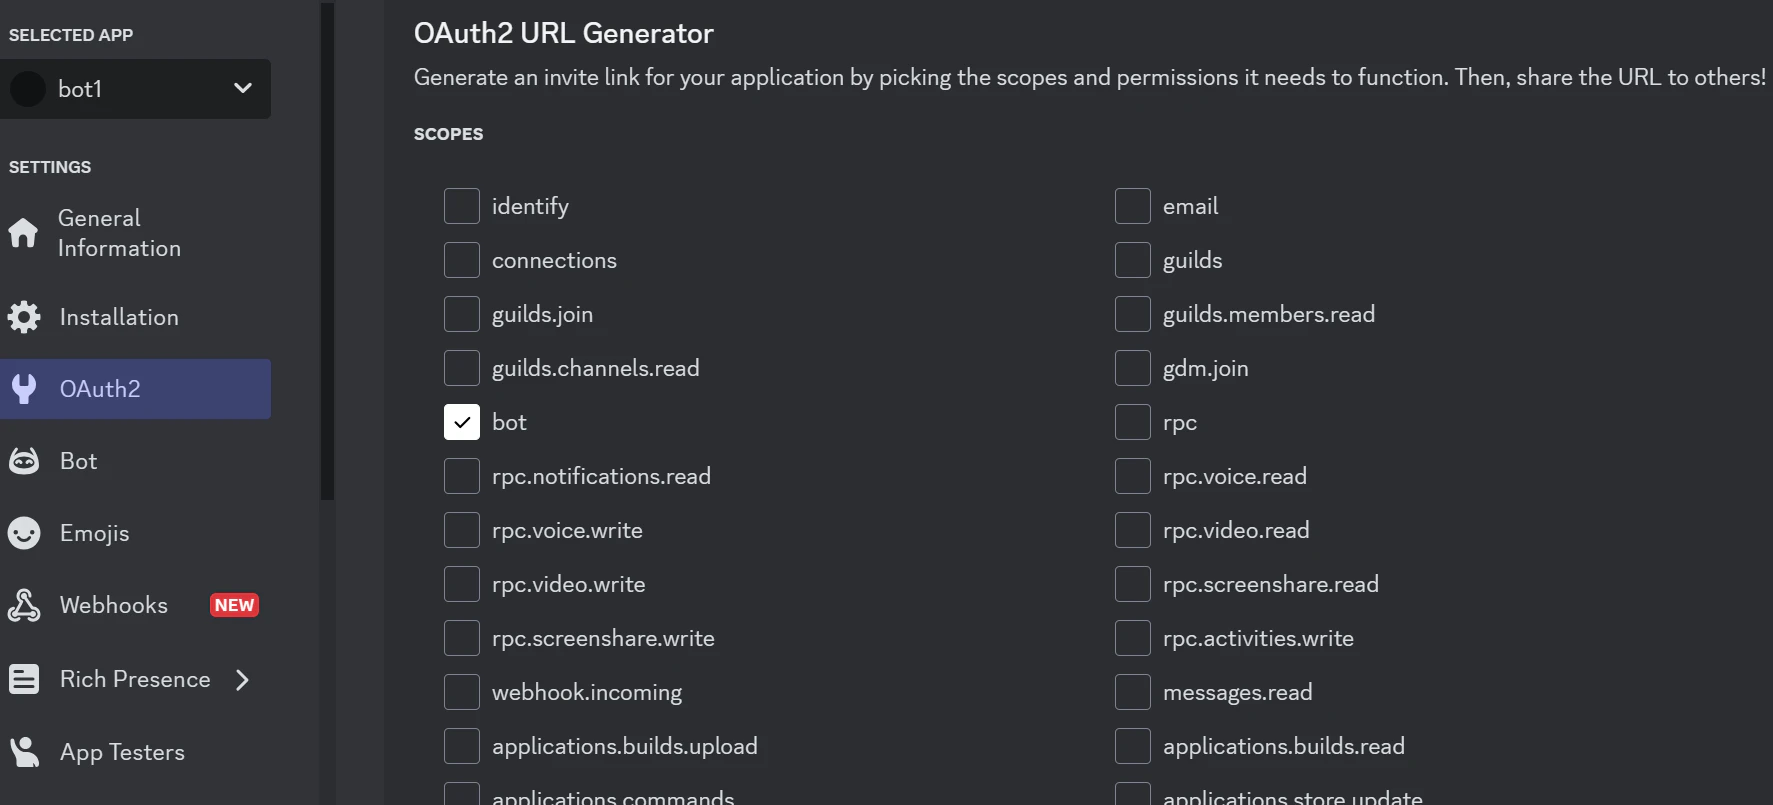Click the Installation gear icon

point(24,317)
